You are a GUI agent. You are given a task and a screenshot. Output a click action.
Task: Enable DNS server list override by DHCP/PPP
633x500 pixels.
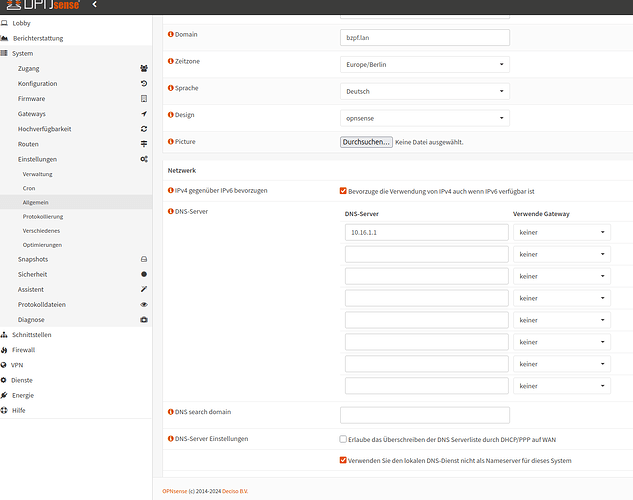click(x=343, y=439)
